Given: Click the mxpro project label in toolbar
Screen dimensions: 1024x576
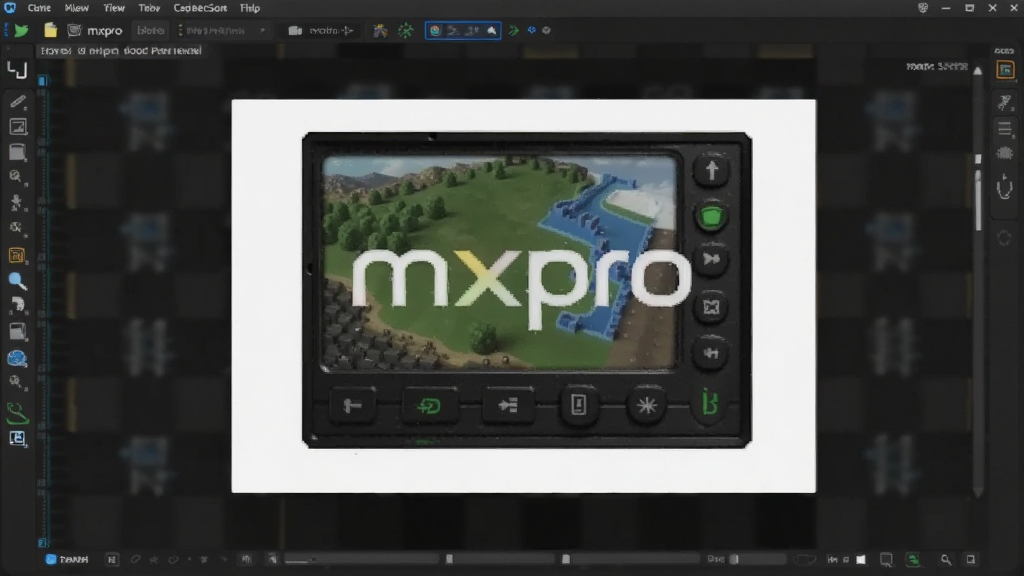Looking at the screenshot, I should click(104, 31).
